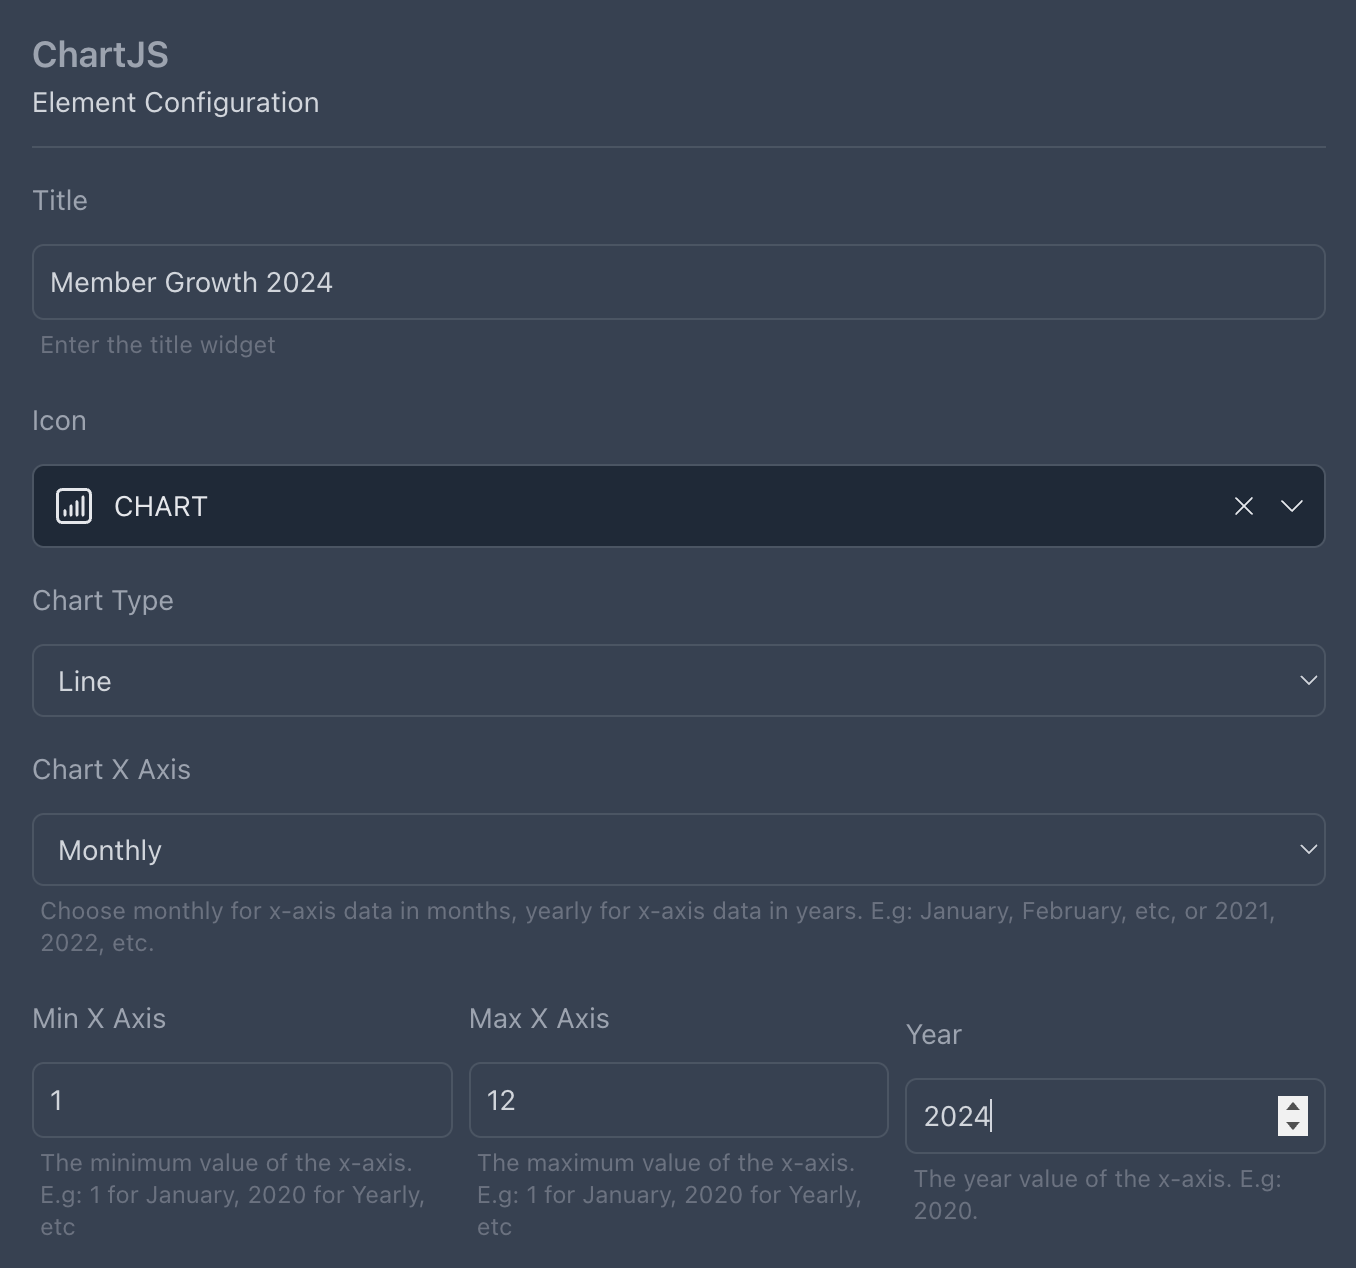Click the bar chart icon in Icon field
The image size is (1356, 1268).
tap(74, 506)
